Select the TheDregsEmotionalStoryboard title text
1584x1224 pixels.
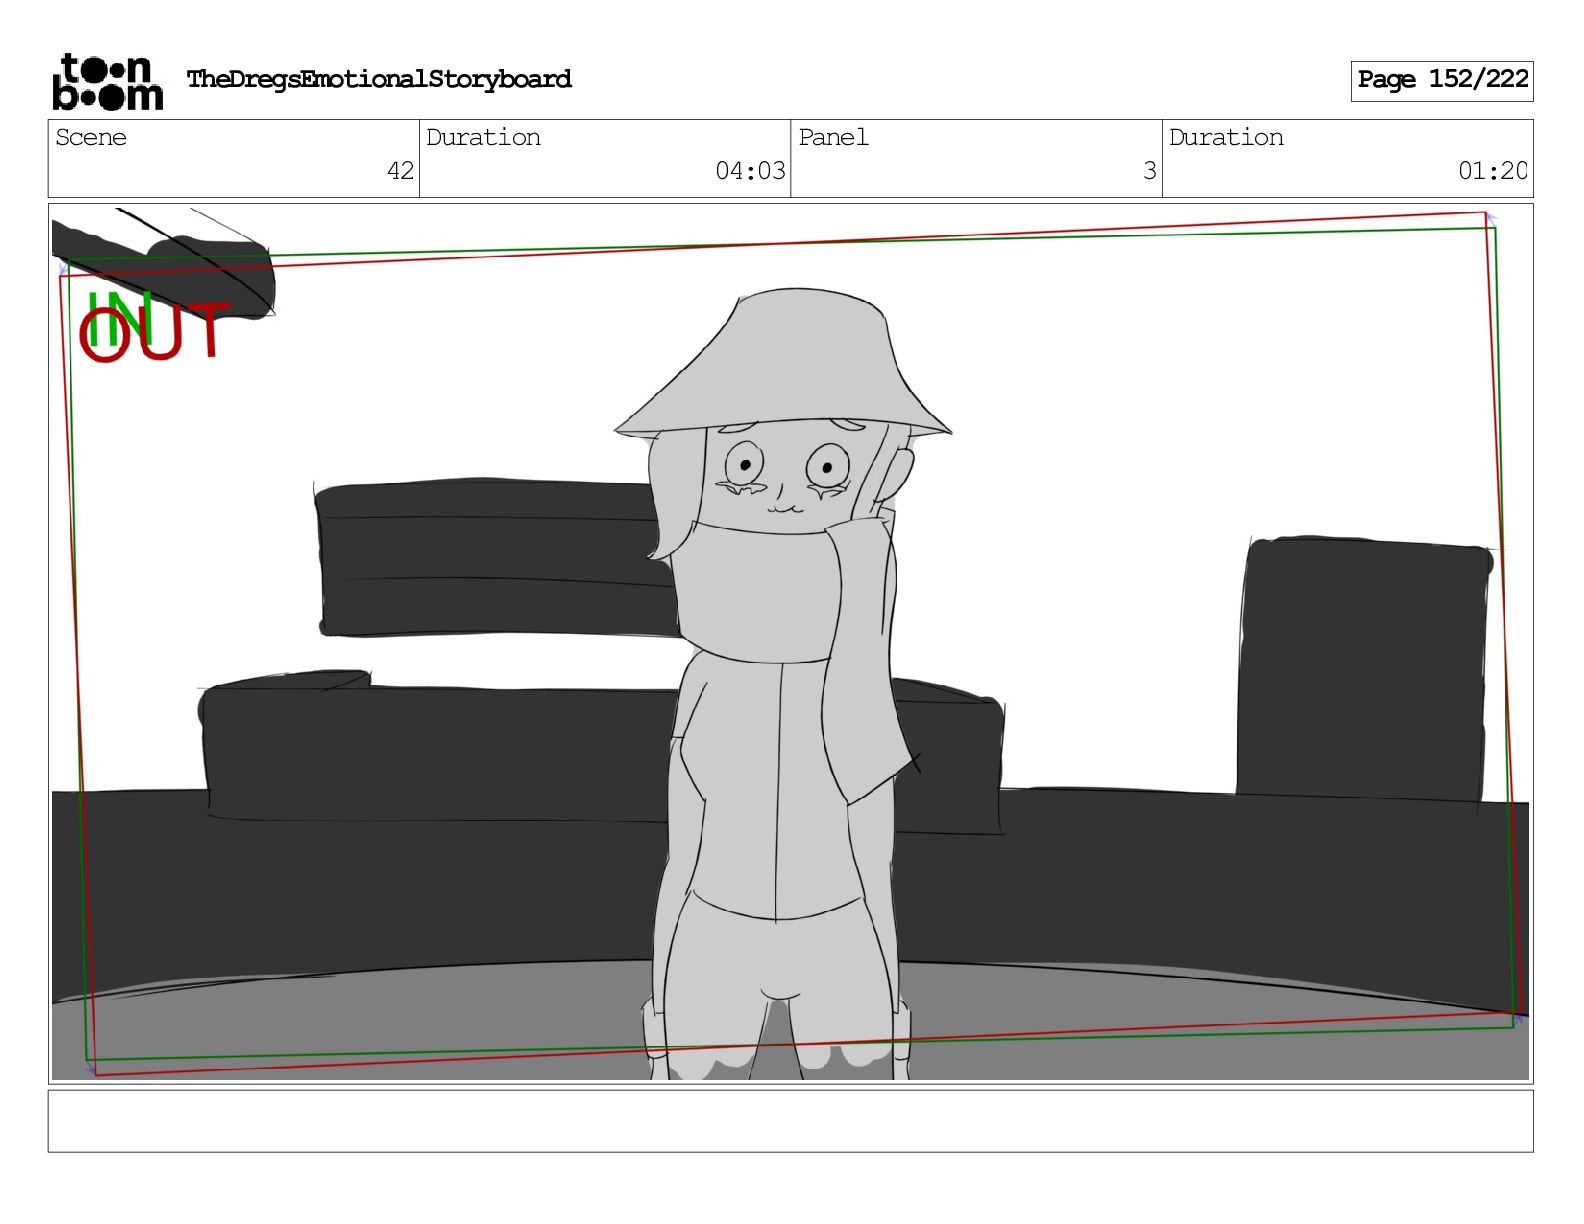pyautogui.click(x=379, y=79)
